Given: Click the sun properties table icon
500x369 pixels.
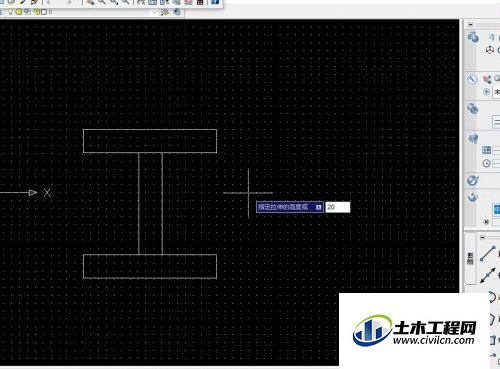Looking at the screenshot, I should [486, 150].
